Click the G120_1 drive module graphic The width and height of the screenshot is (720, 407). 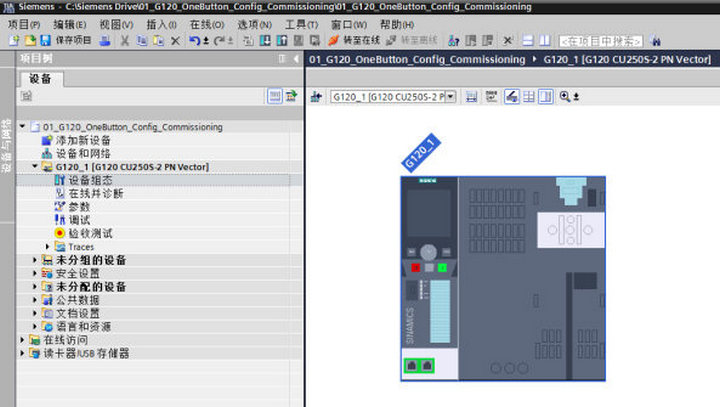point(503,278)
